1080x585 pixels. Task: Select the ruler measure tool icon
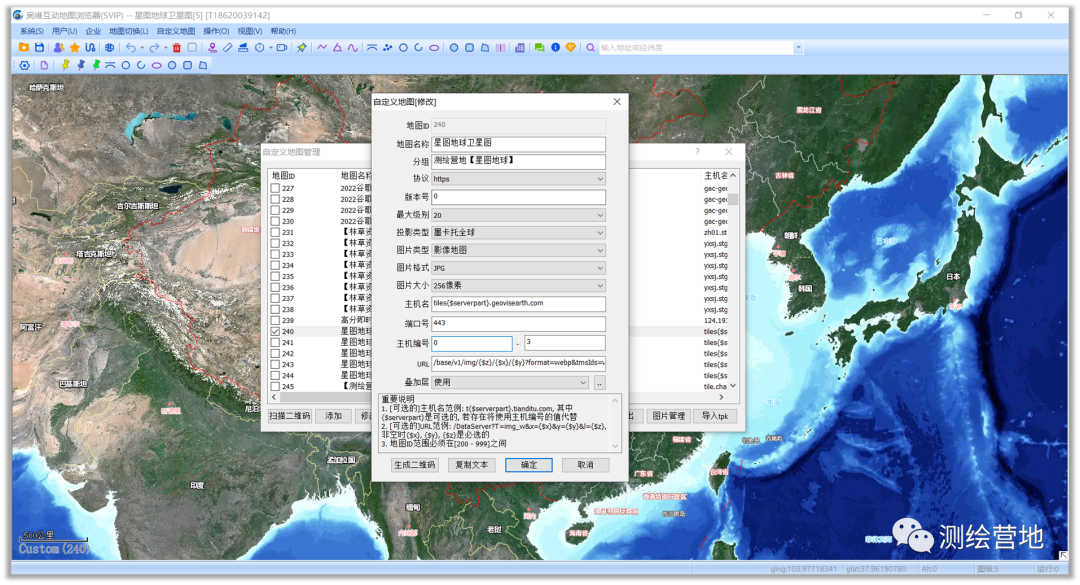tap(227, 48)
